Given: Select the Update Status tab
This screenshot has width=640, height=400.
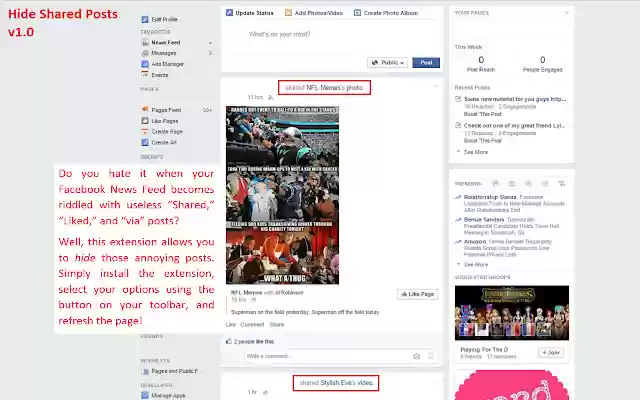Looking at the screenshot, I should point(249,13).
